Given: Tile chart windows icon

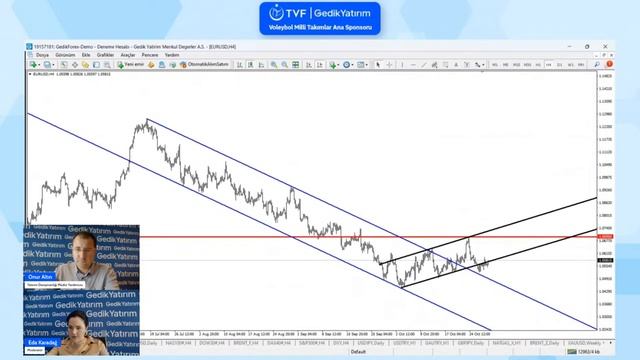Looking at the screenshot, I should pos(296,64).
